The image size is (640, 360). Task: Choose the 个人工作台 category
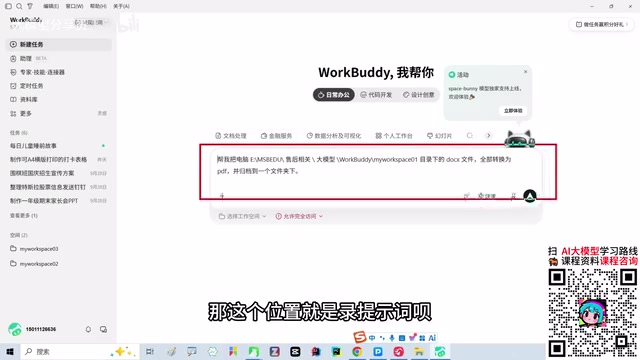coord(394,136)
